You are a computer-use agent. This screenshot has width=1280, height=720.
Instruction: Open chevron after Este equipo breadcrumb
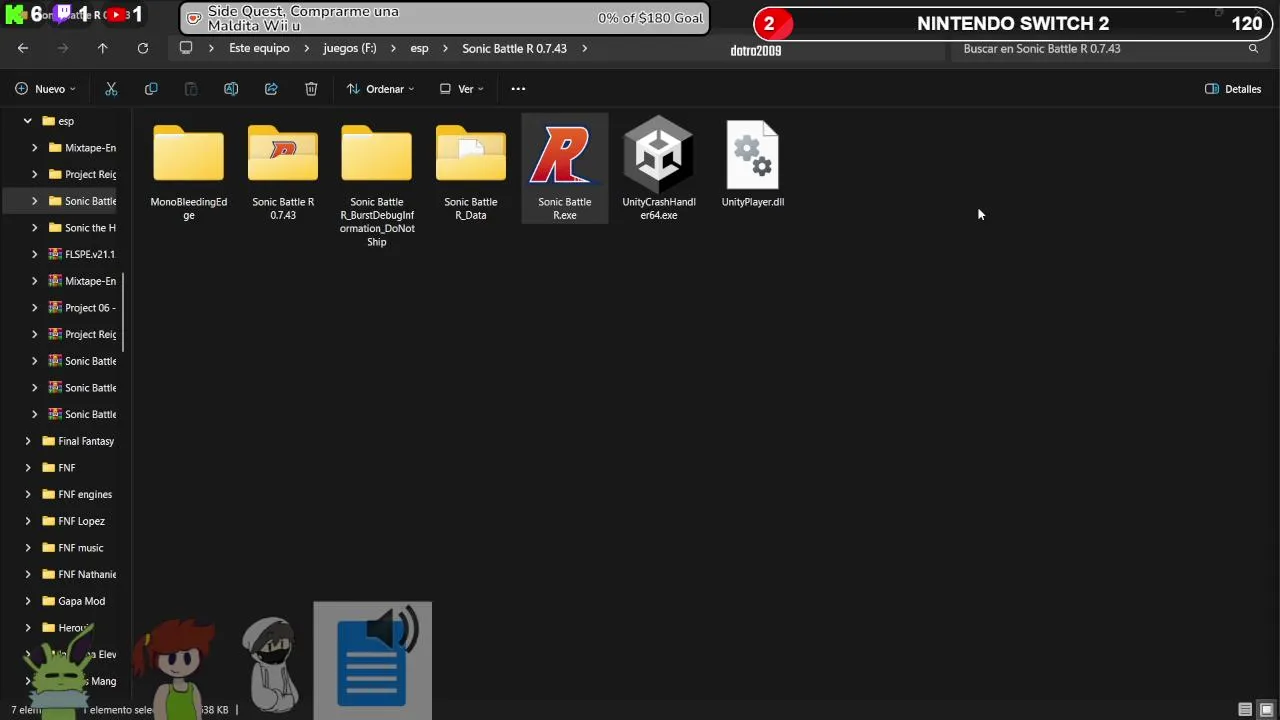pyautogui.click(x=306, y=48)
